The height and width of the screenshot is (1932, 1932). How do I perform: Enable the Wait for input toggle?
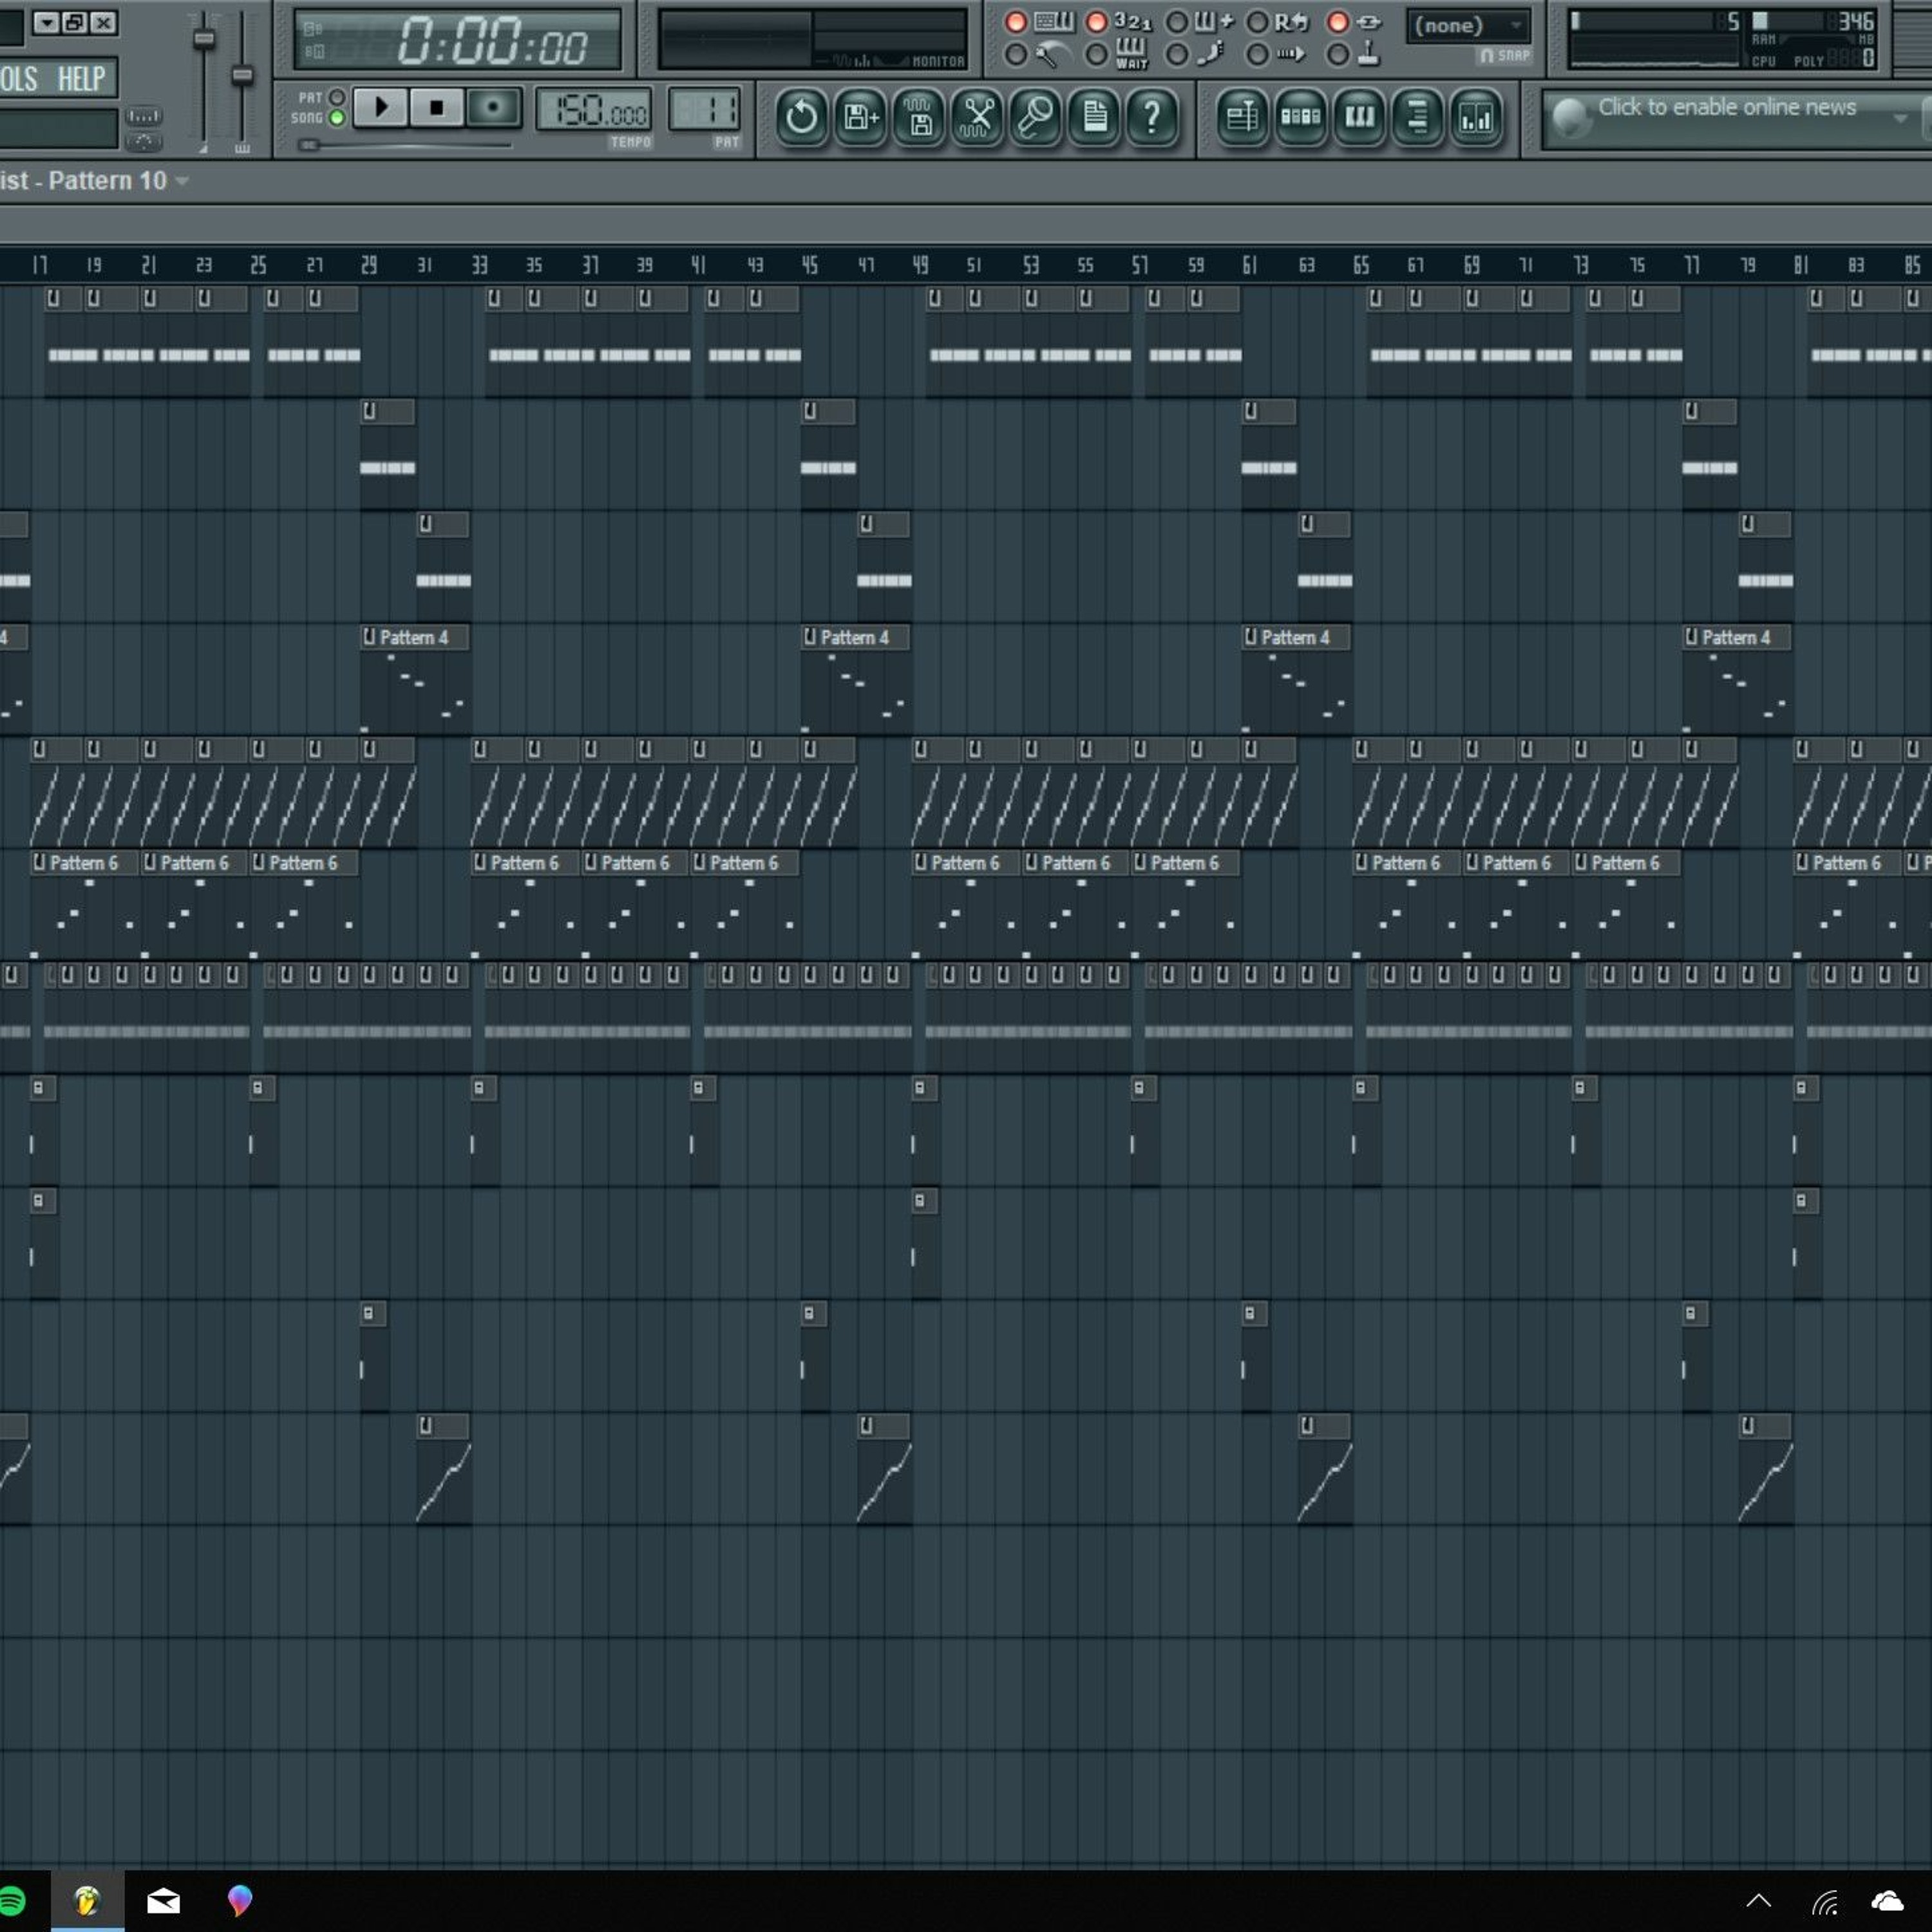(1097, 55)
